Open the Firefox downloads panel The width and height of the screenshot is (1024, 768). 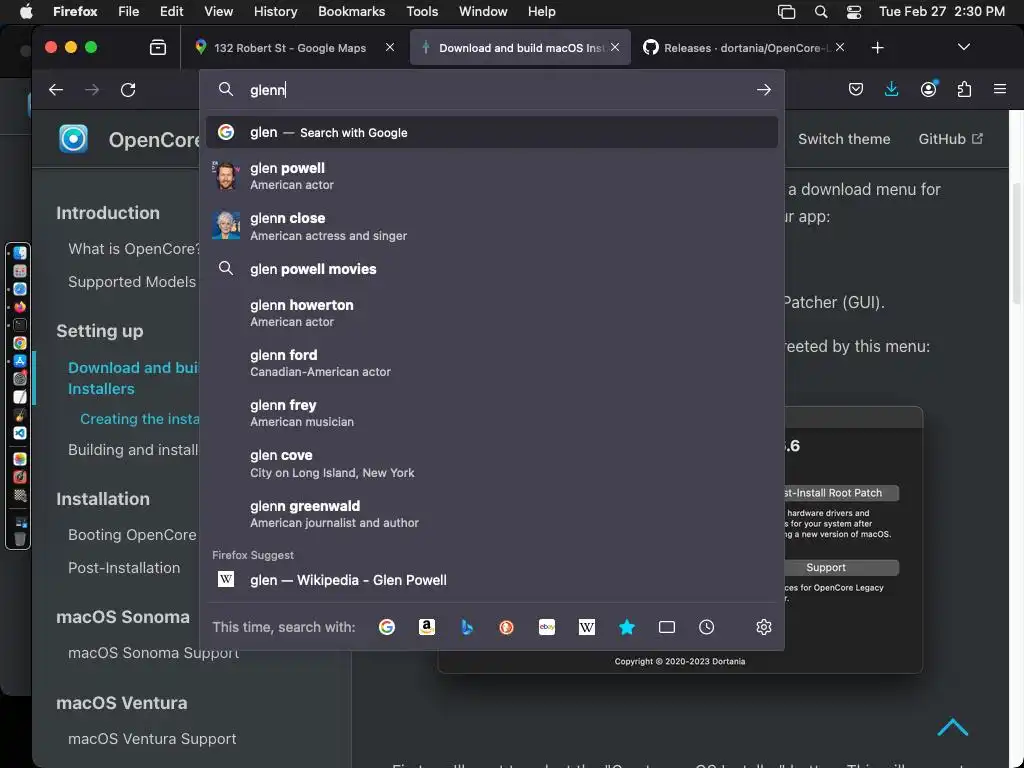click(x=891, y=89)
